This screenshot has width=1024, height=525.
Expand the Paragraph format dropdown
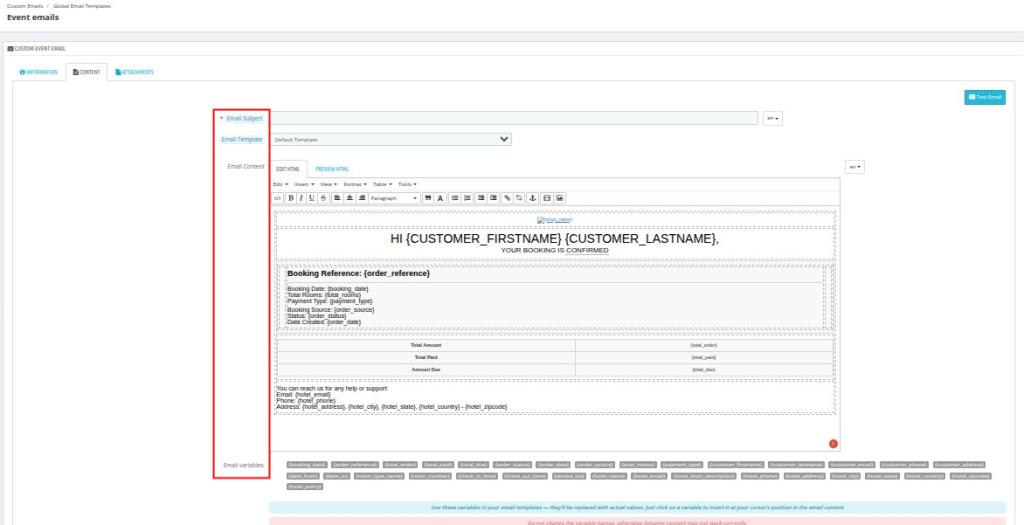[394, 198]
